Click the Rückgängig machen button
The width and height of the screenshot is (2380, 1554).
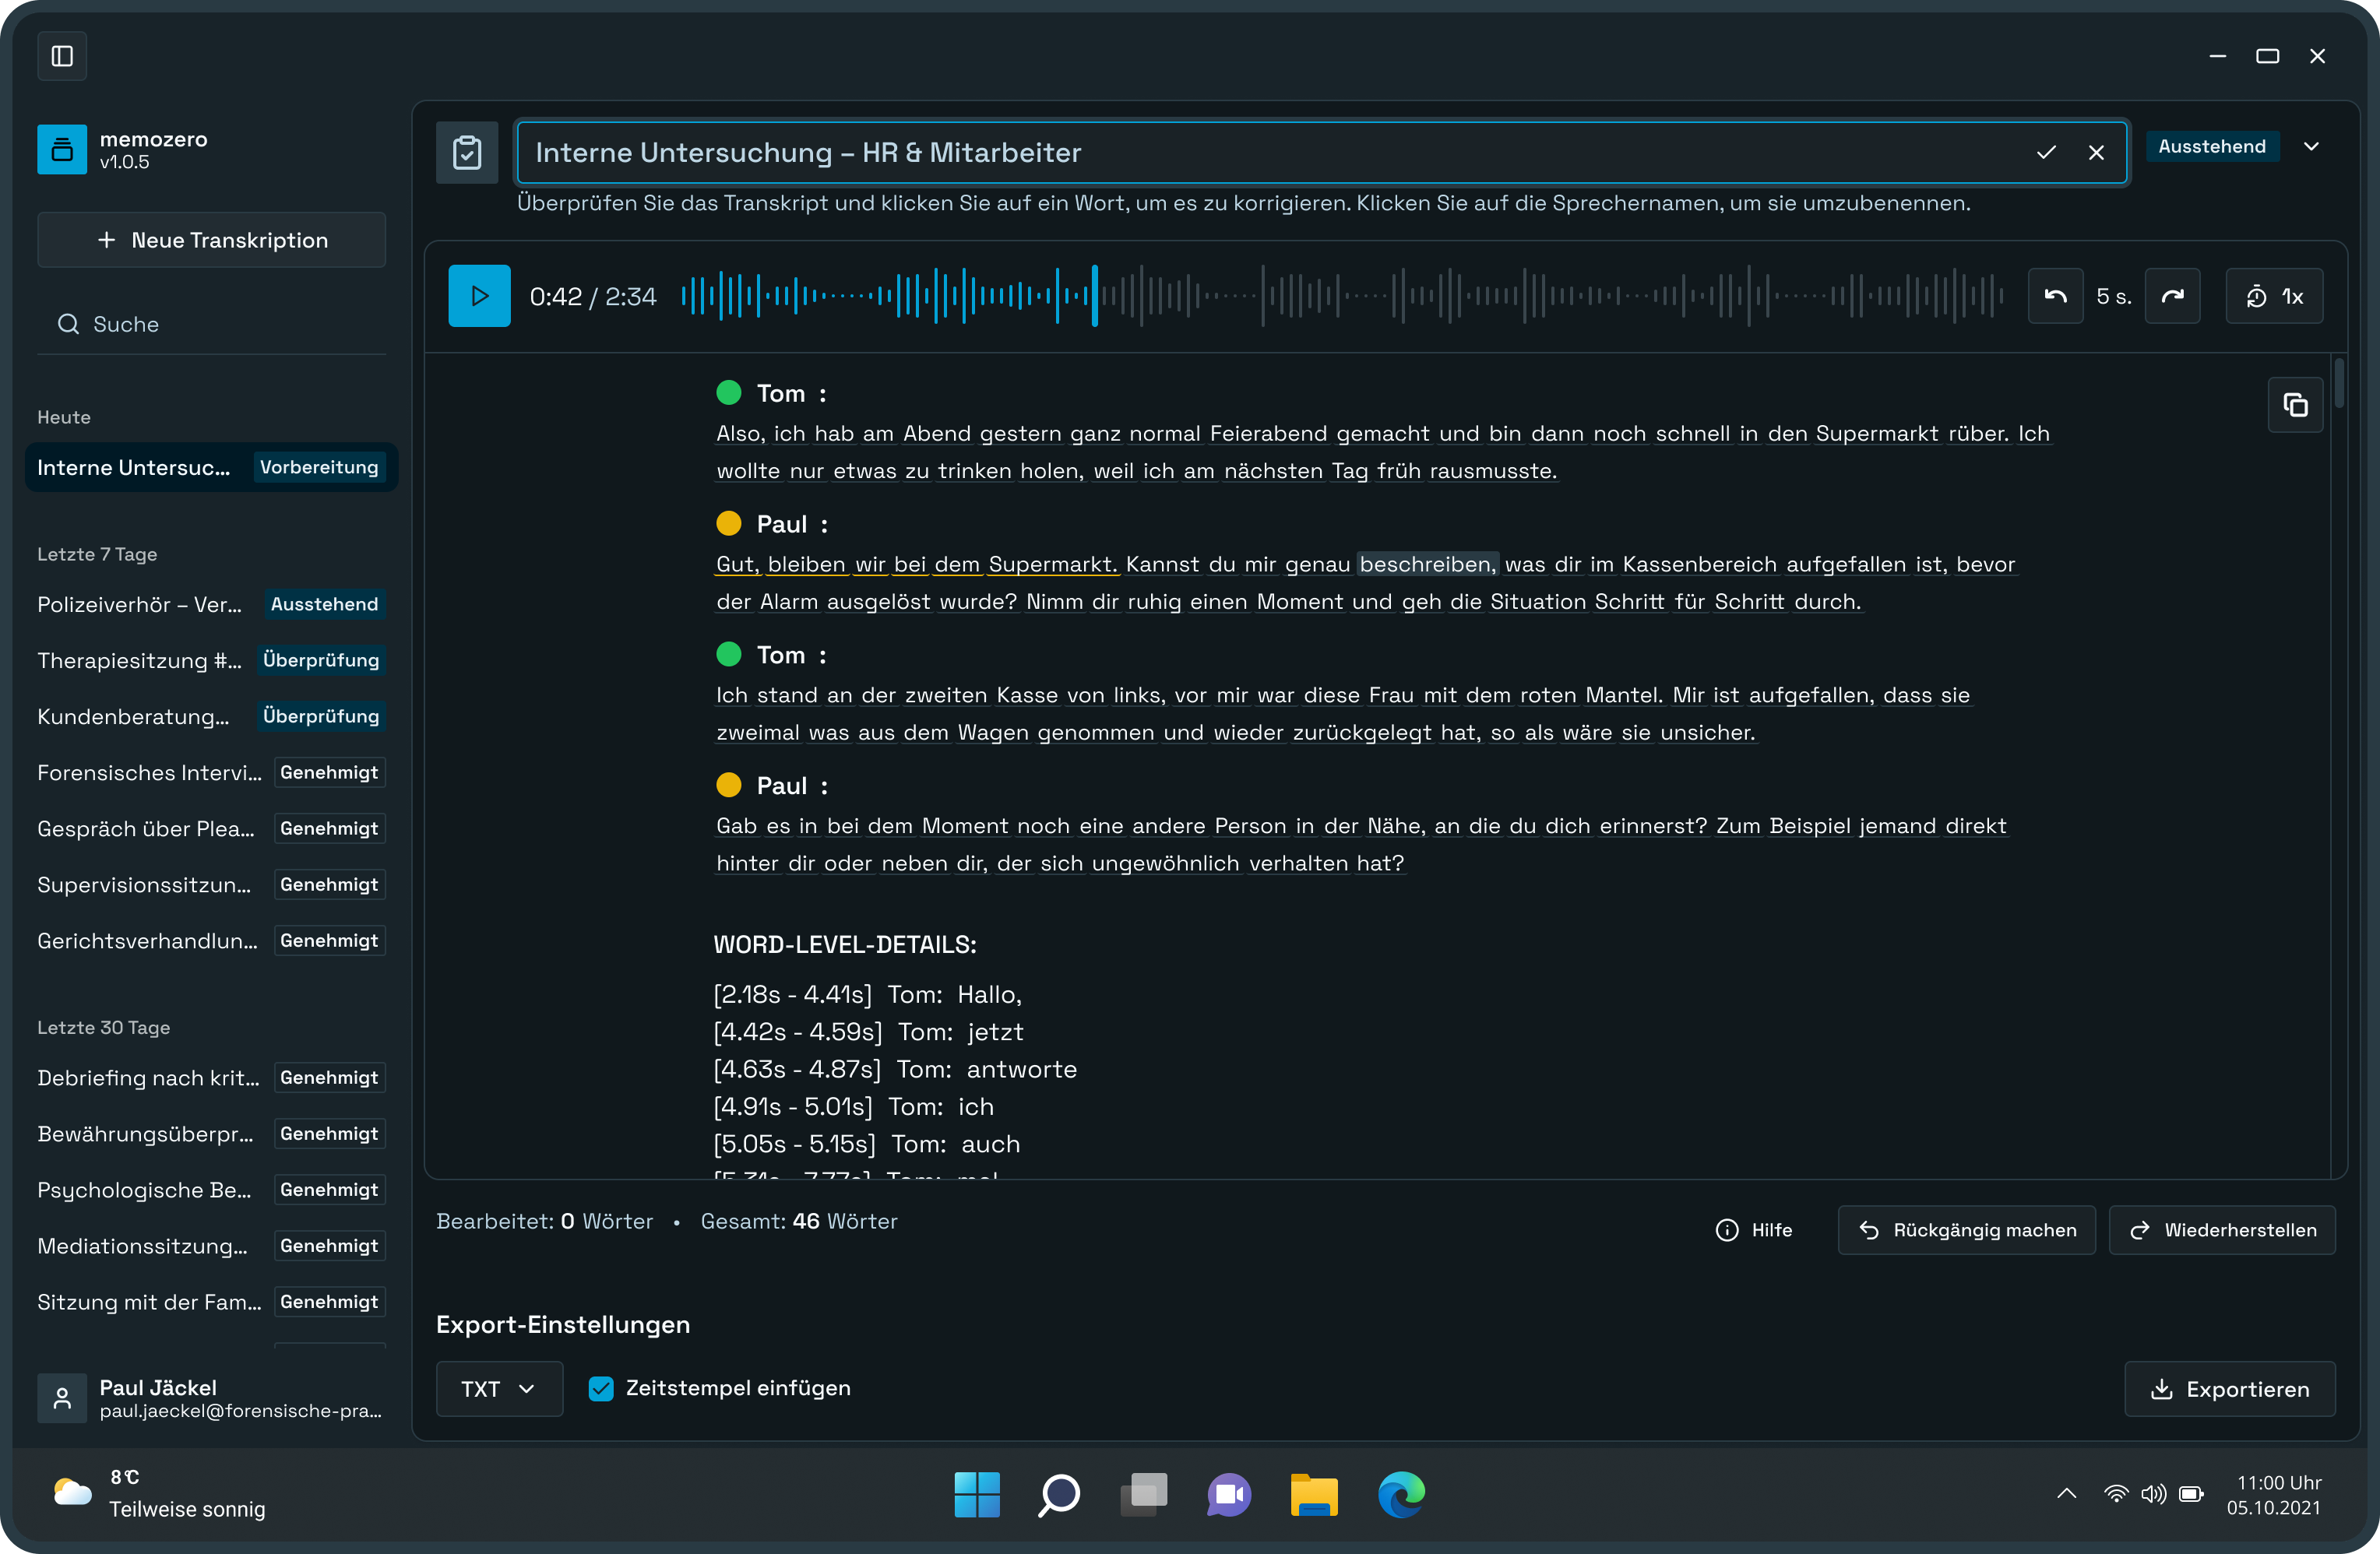[1966, 1230]
